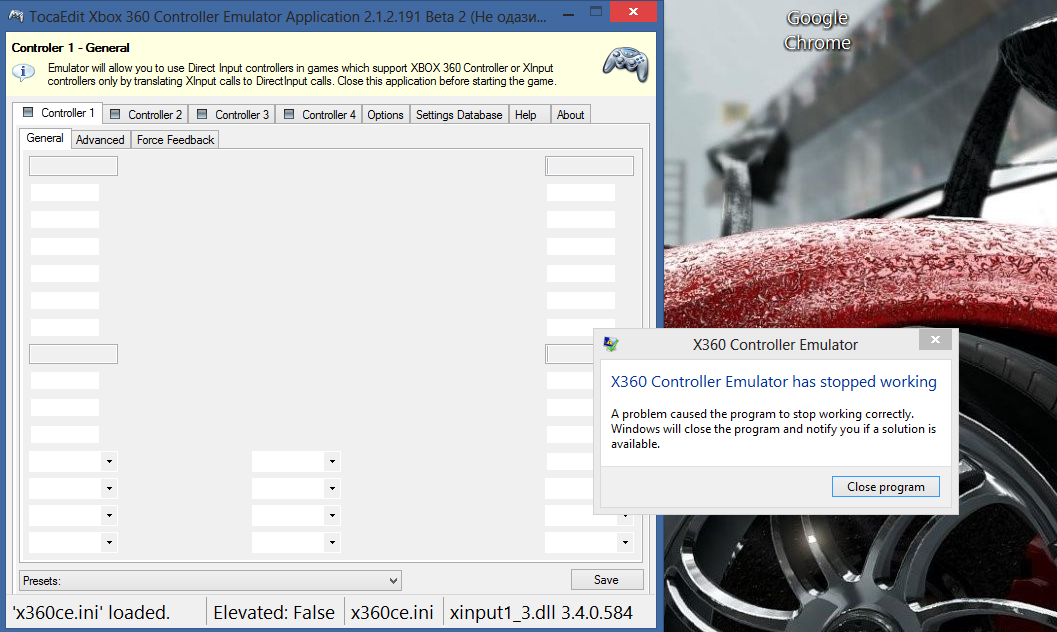Click "X360 Controller Emulator has stopped working" heading
1057x632 pixels.
[774, 381]
